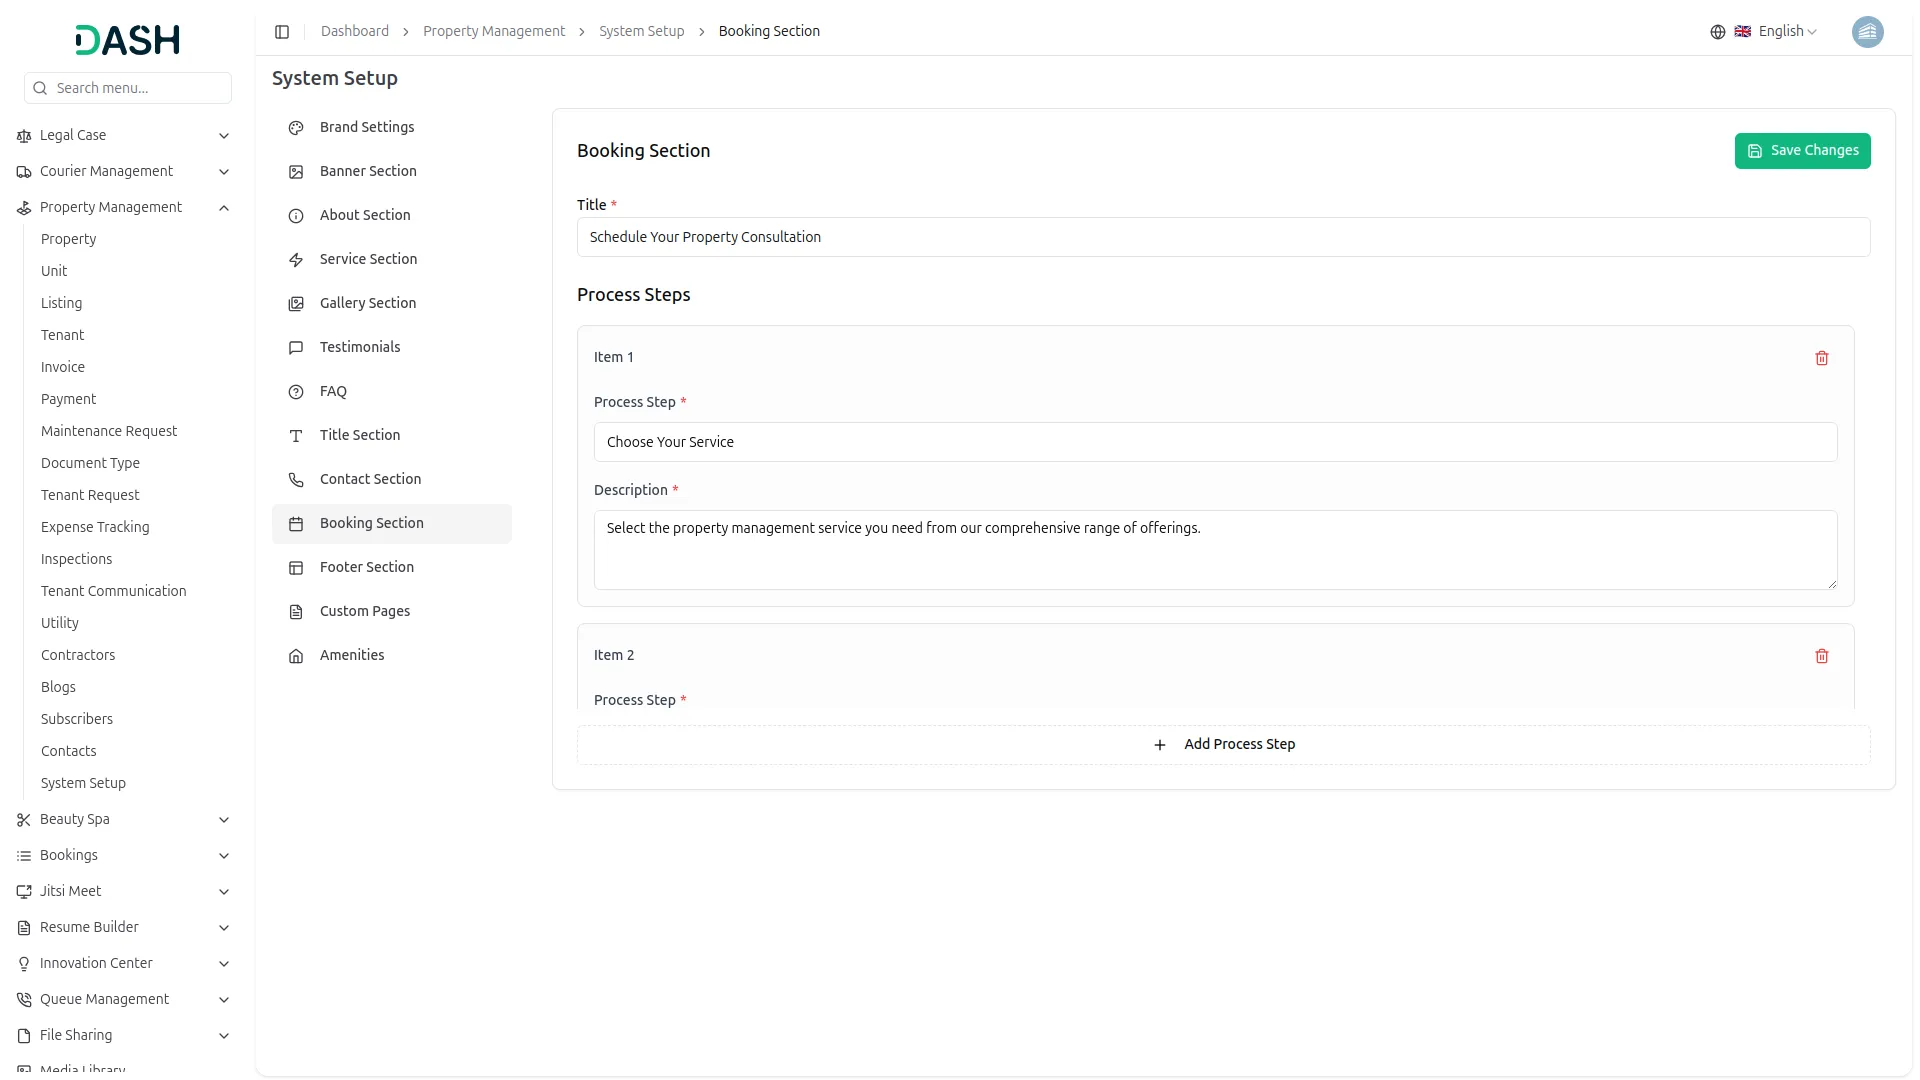This screenshot has height=1080, width=1920.
Task: Delete Item 2 with trash icon
Action: tap(1821, 656)
